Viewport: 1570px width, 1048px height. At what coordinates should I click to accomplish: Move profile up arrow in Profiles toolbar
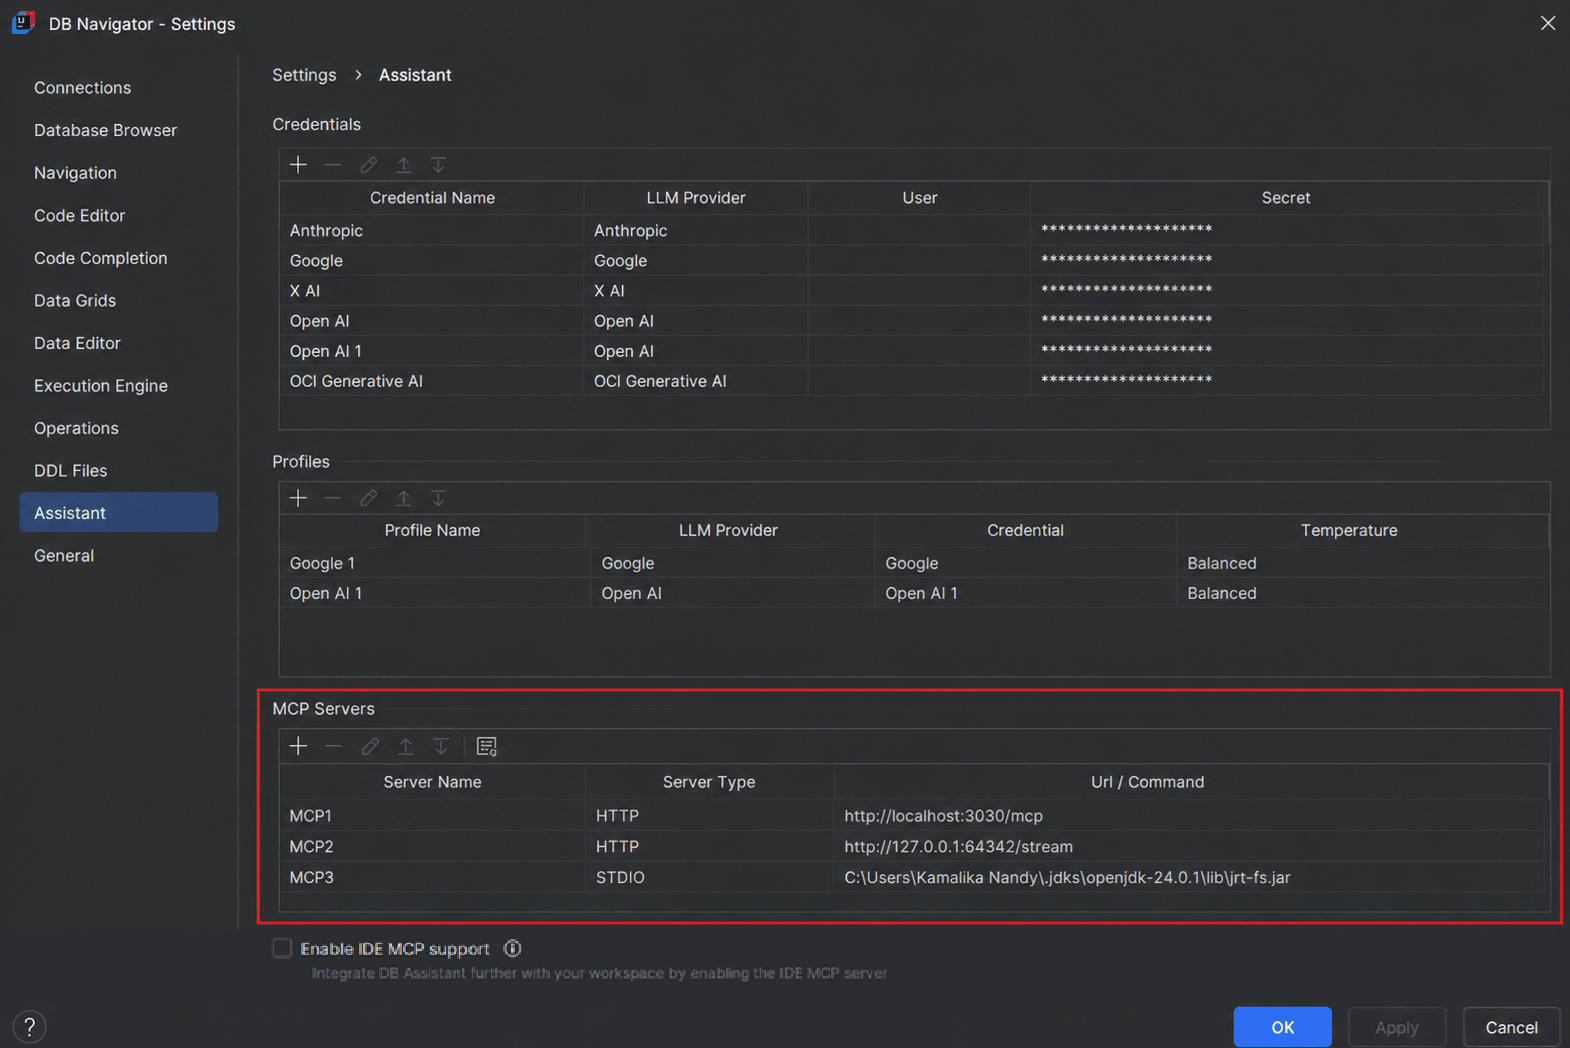point(403,497)
